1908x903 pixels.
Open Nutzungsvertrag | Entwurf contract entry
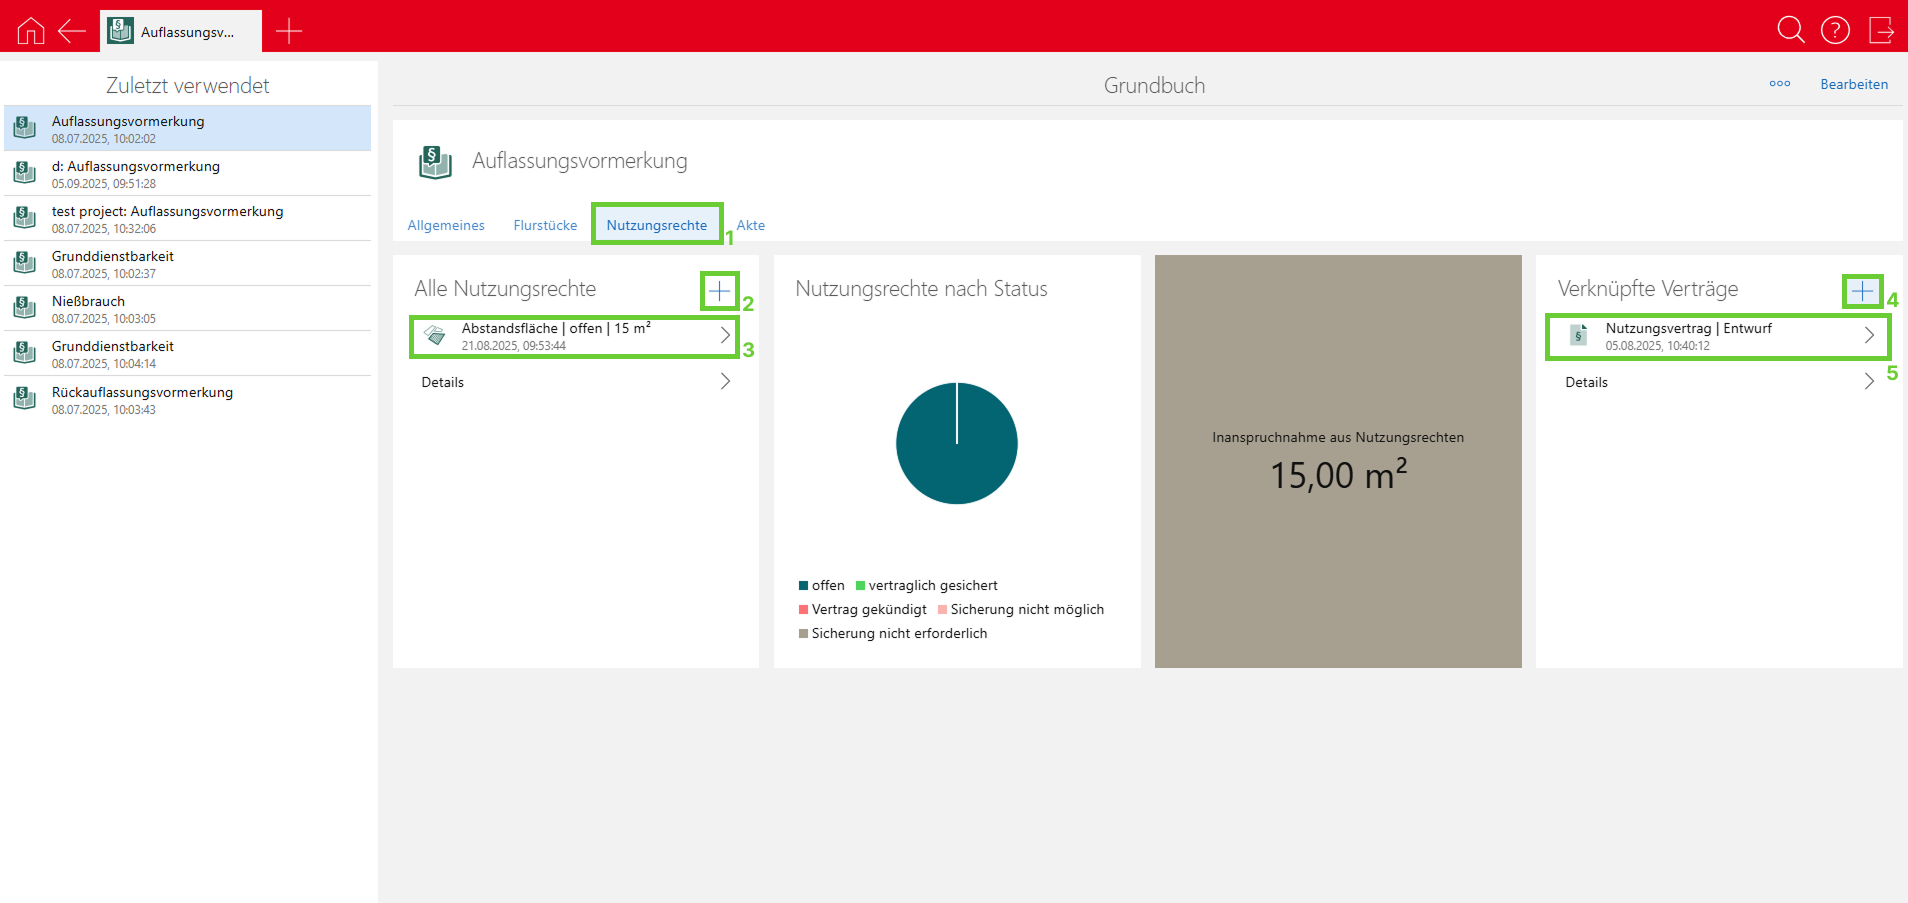1717,336
